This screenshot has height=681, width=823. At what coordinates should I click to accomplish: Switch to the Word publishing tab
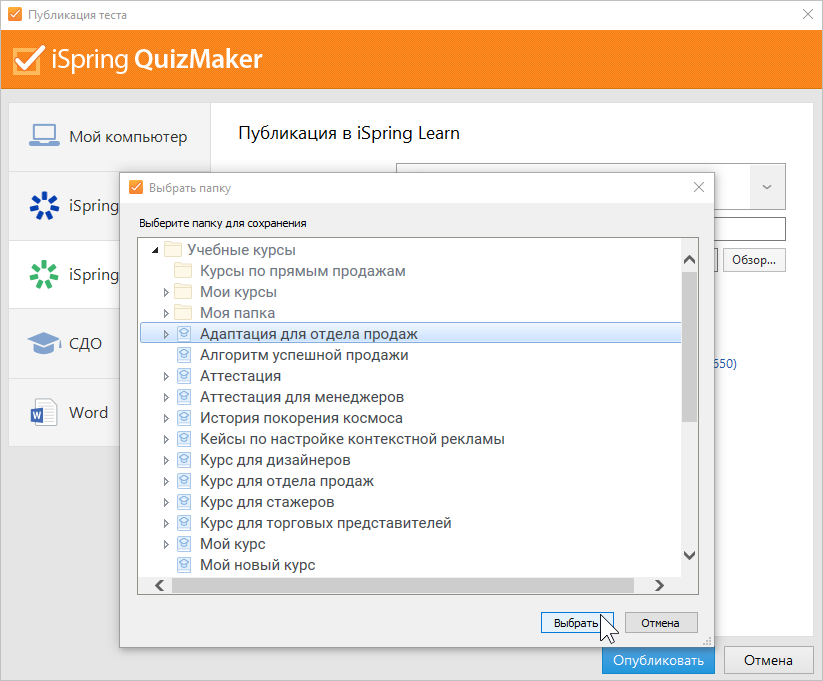(64, 412)
